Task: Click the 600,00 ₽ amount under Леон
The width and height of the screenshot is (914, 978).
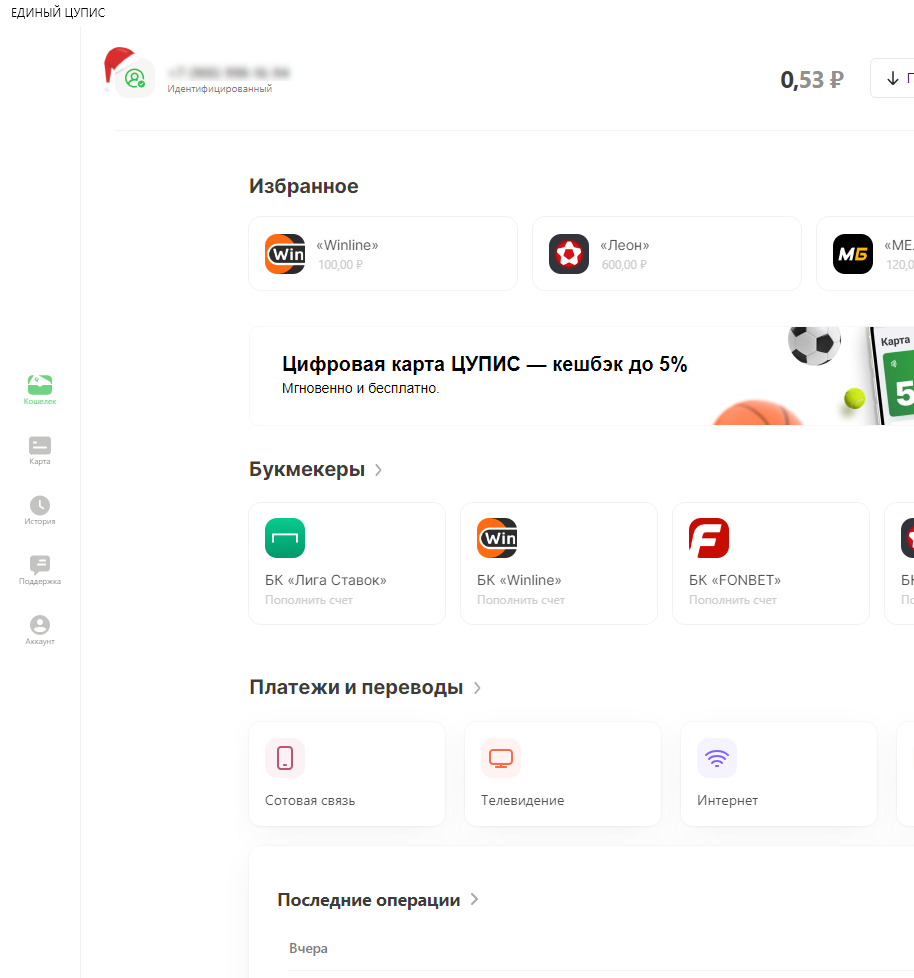Action: click(624, 265)
